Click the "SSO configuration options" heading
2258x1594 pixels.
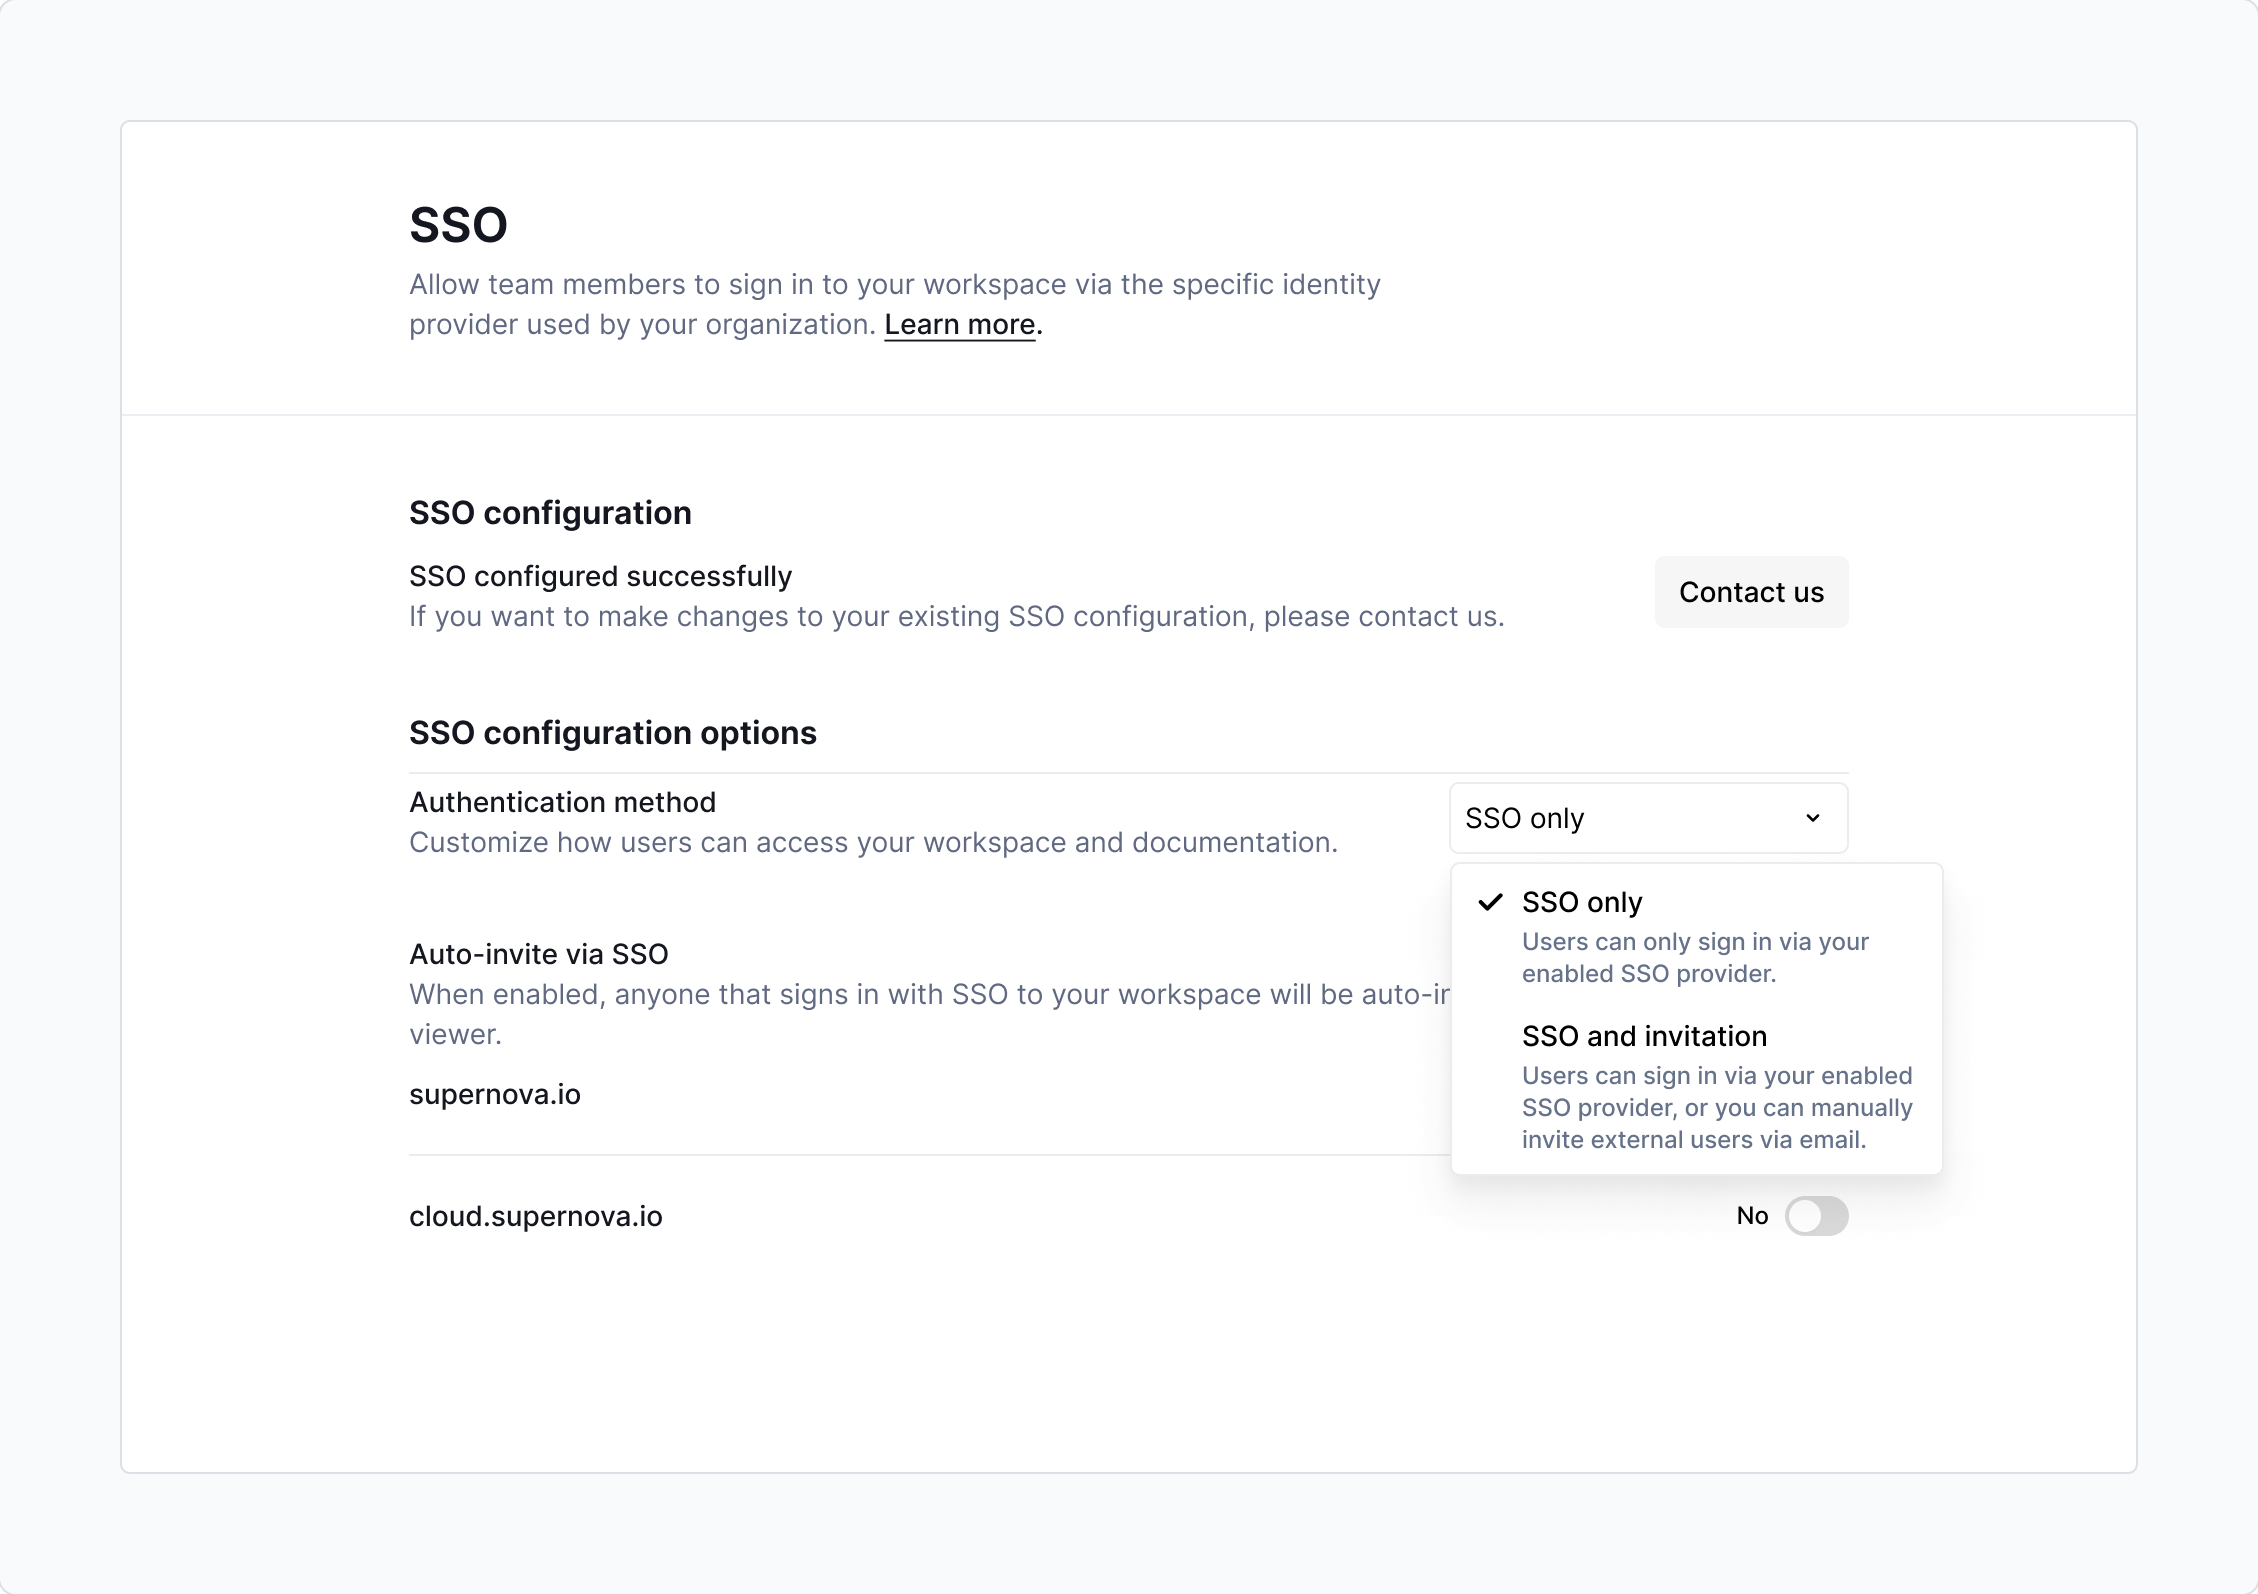coord(612,731)
